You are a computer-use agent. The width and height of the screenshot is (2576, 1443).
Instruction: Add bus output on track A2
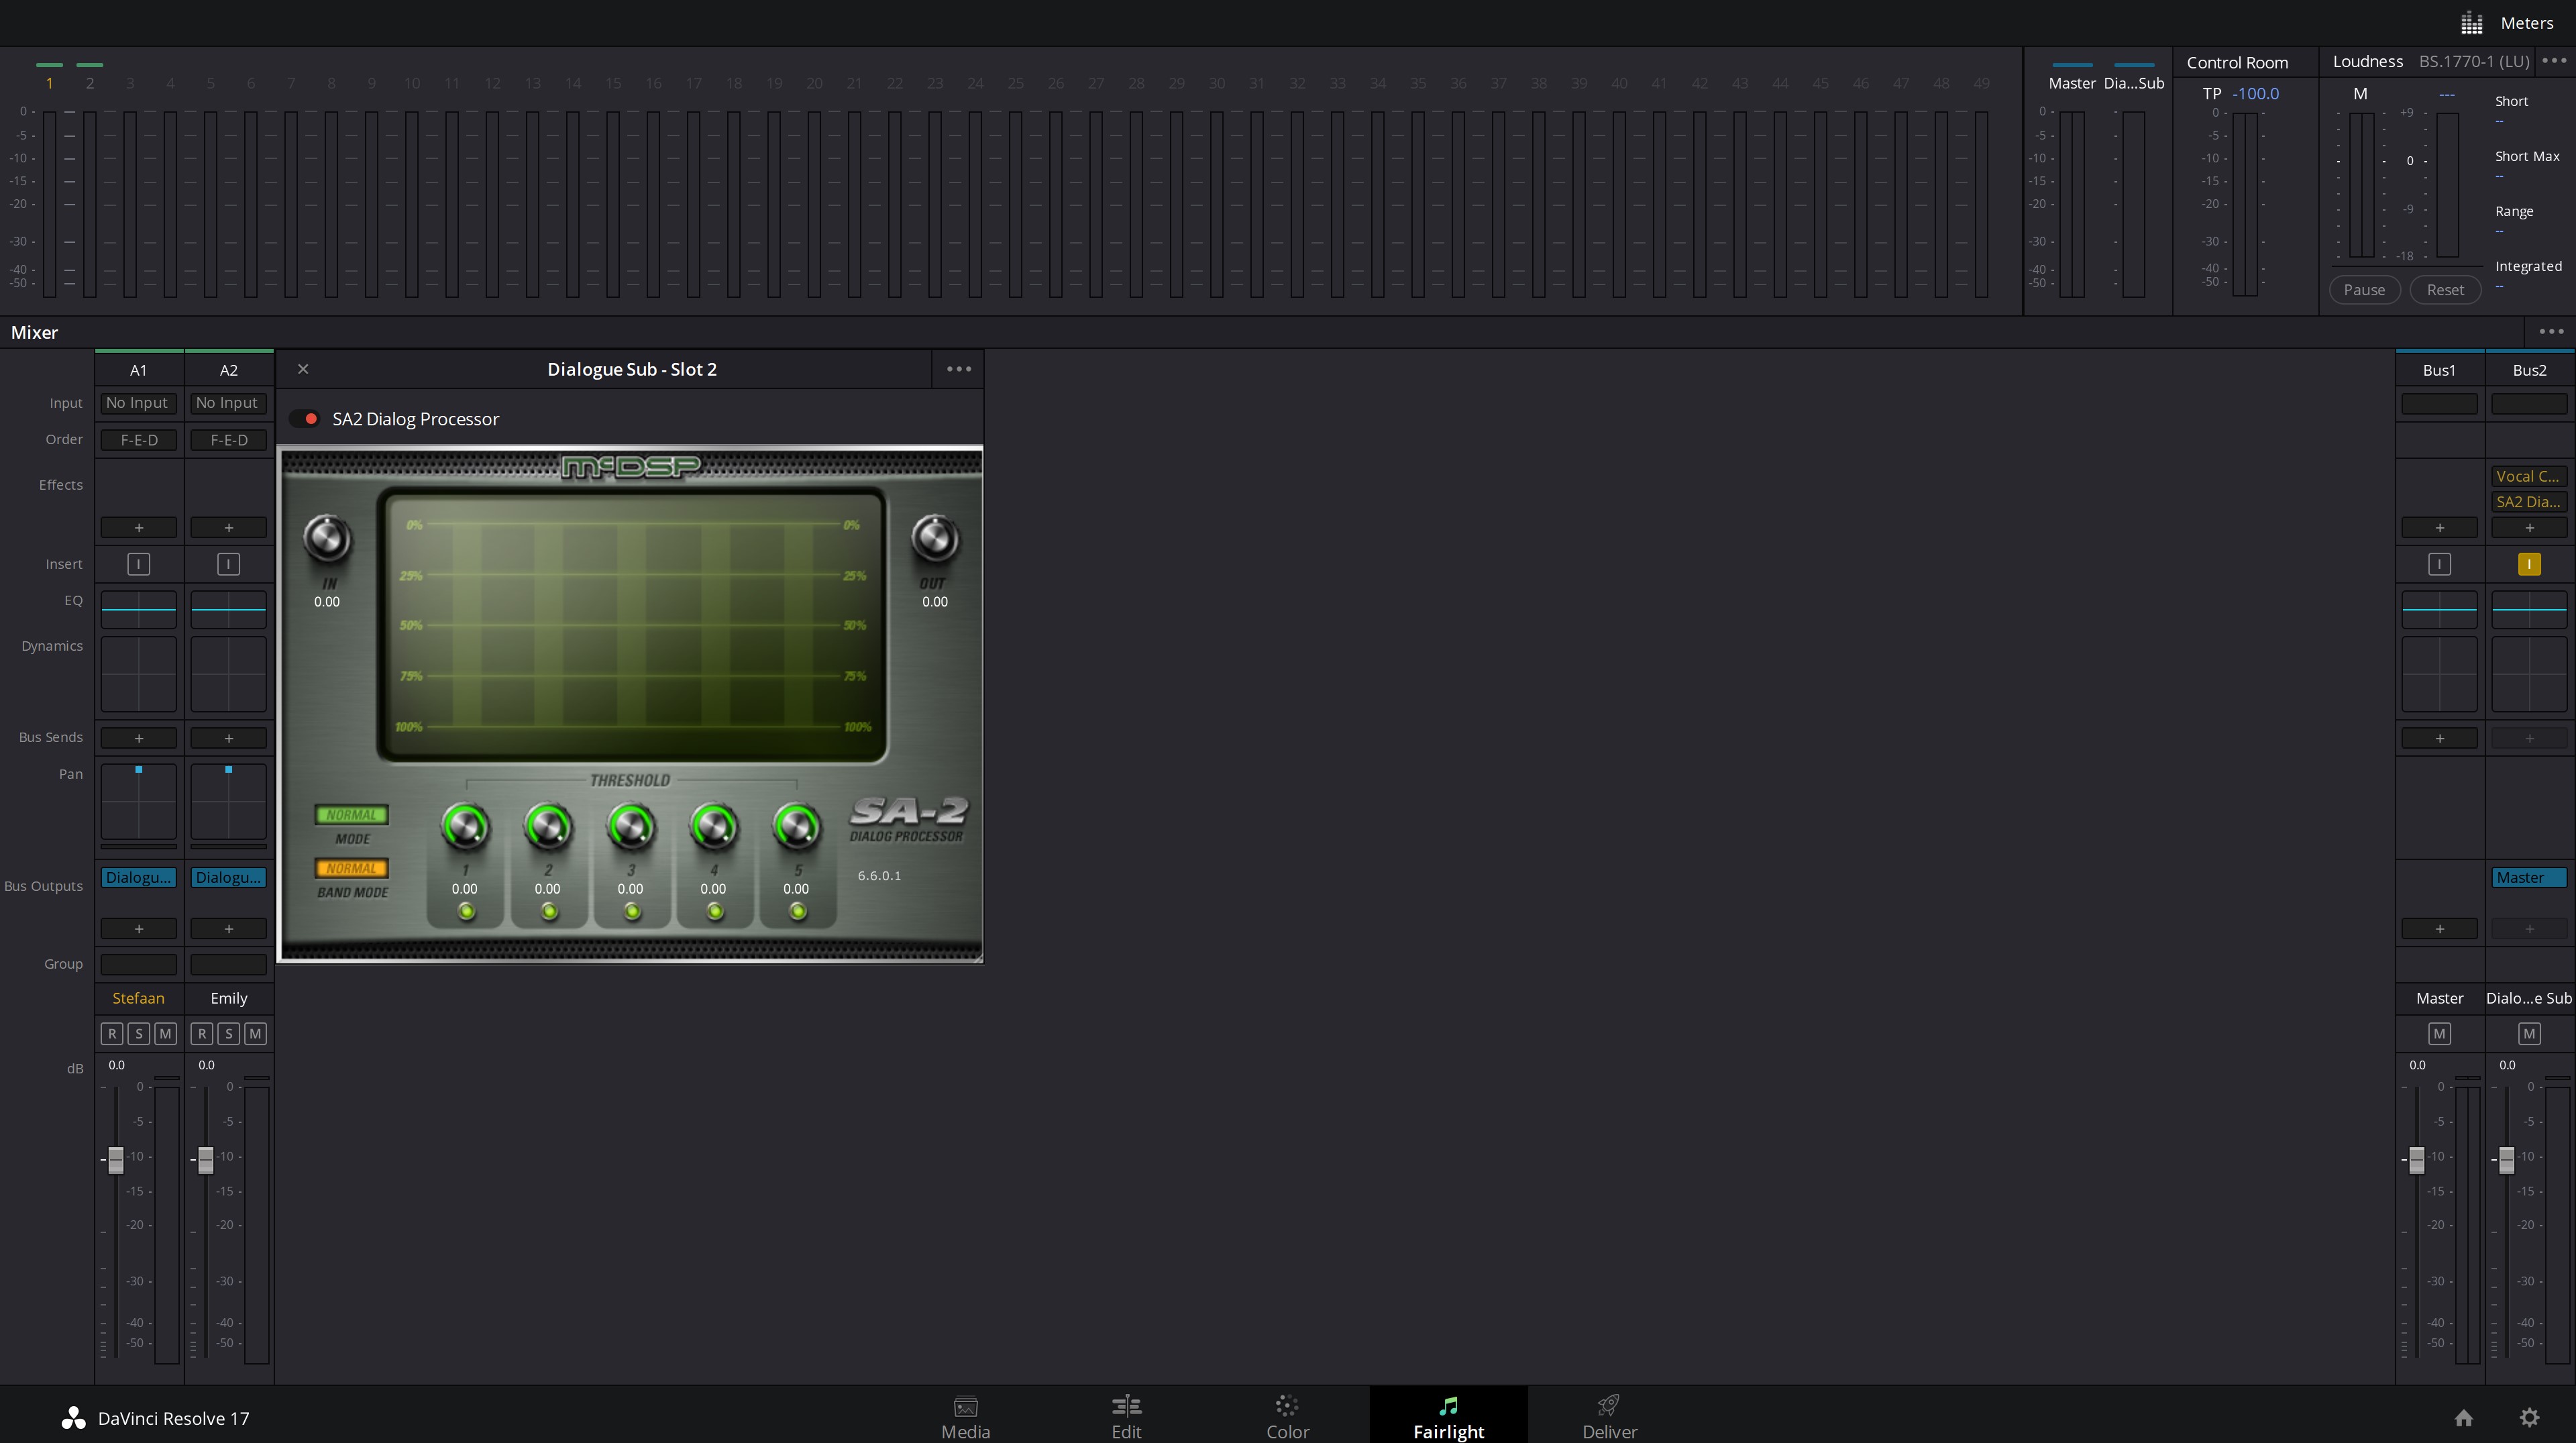coord(228,929)
